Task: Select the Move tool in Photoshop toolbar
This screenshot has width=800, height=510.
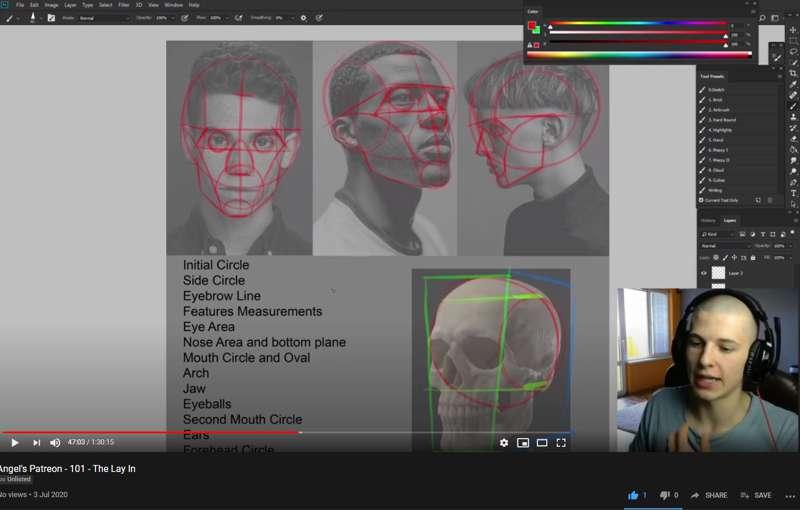Action: click(793, 30)
